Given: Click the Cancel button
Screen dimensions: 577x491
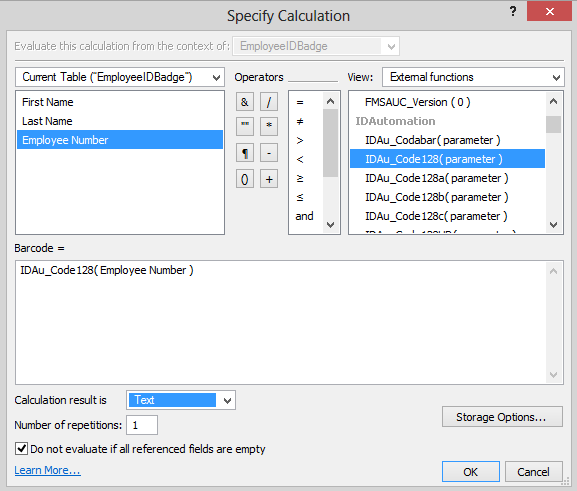Looking at the screenshot, I should click(534, 471).
